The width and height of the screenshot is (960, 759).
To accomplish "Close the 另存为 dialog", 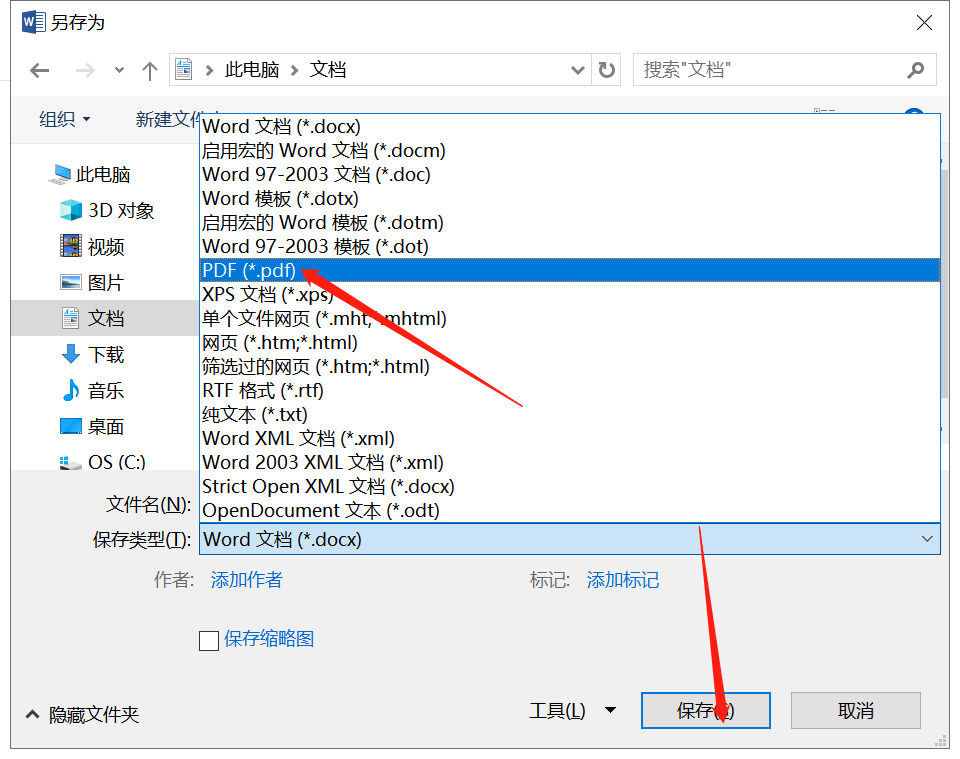I will coord(924,23).
